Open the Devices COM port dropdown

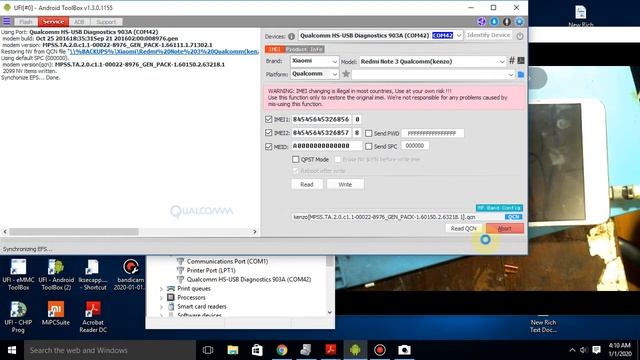459,36
